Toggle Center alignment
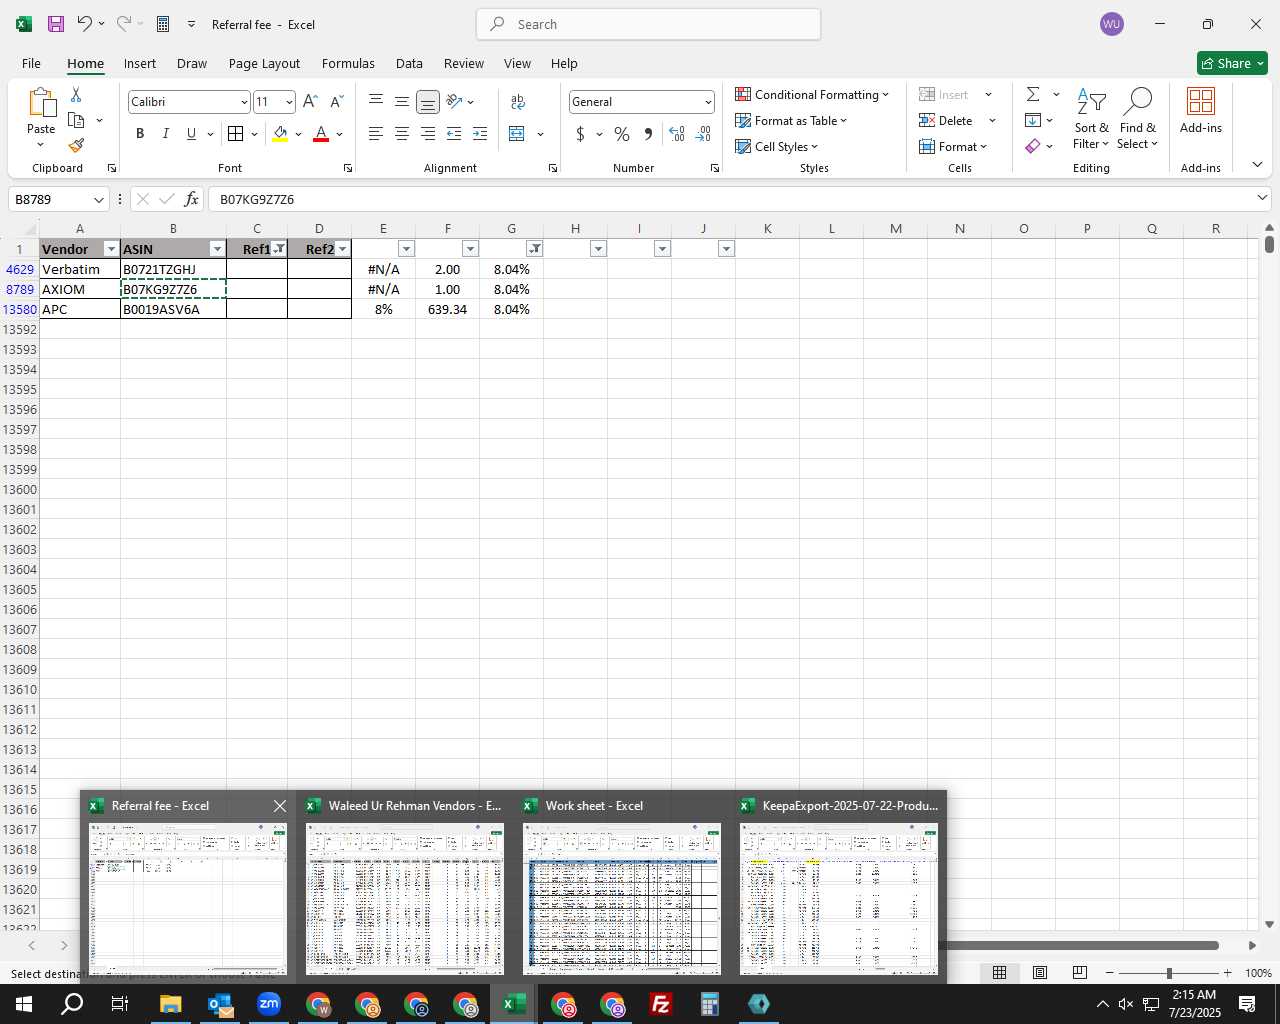1280x1024 pixels. 402,134
